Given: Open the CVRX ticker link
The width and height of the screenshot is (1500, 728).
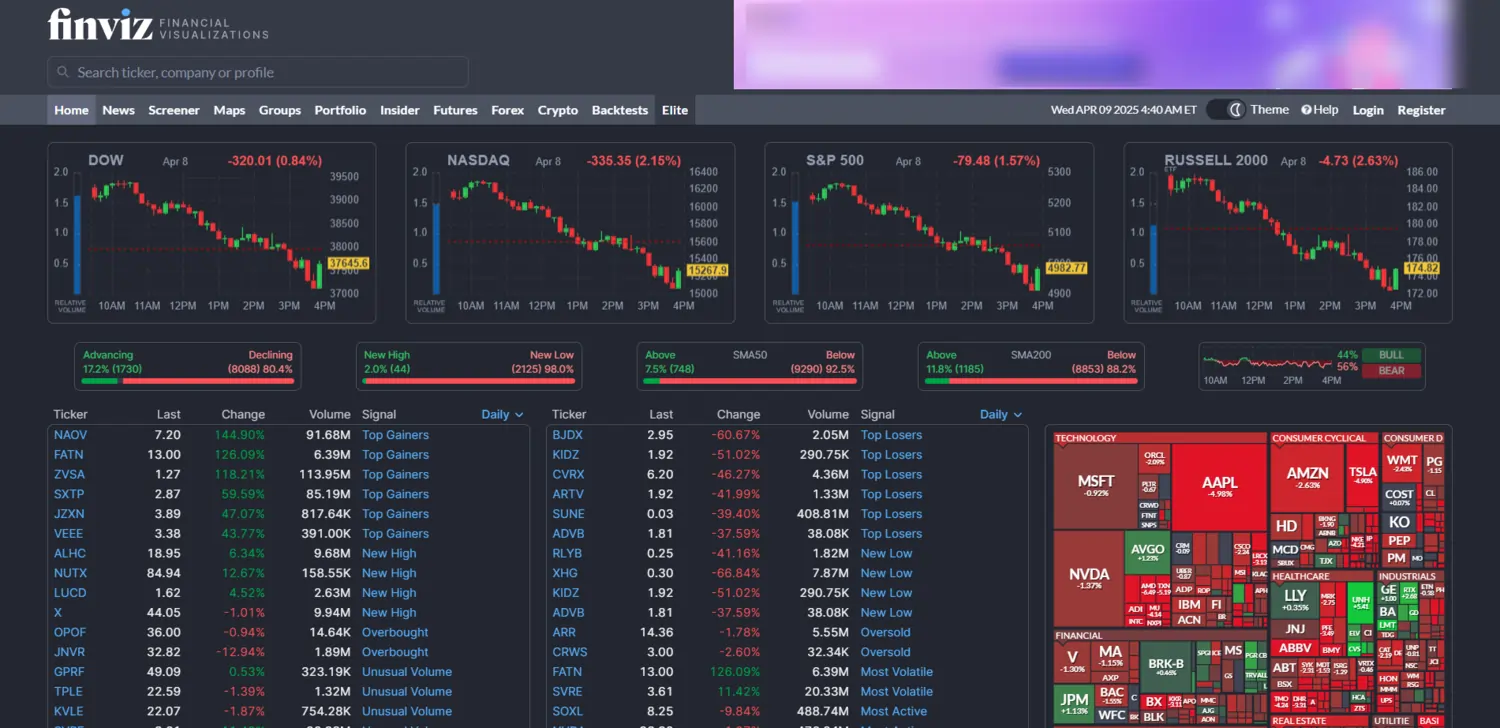Looking at the screenshot, I should click(x=568, y=474).
